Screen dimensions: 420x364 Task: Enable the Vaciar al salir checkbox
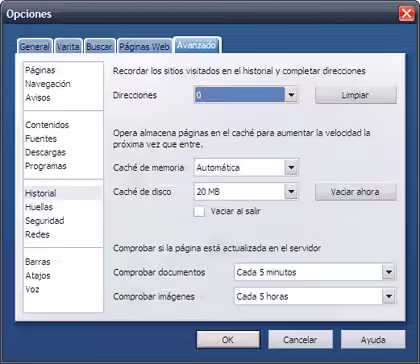click(199, 211)
